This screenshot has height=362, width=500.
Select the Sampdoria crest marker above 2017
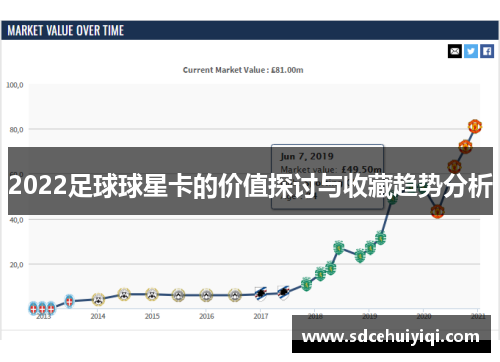click(x=261, y=294)
